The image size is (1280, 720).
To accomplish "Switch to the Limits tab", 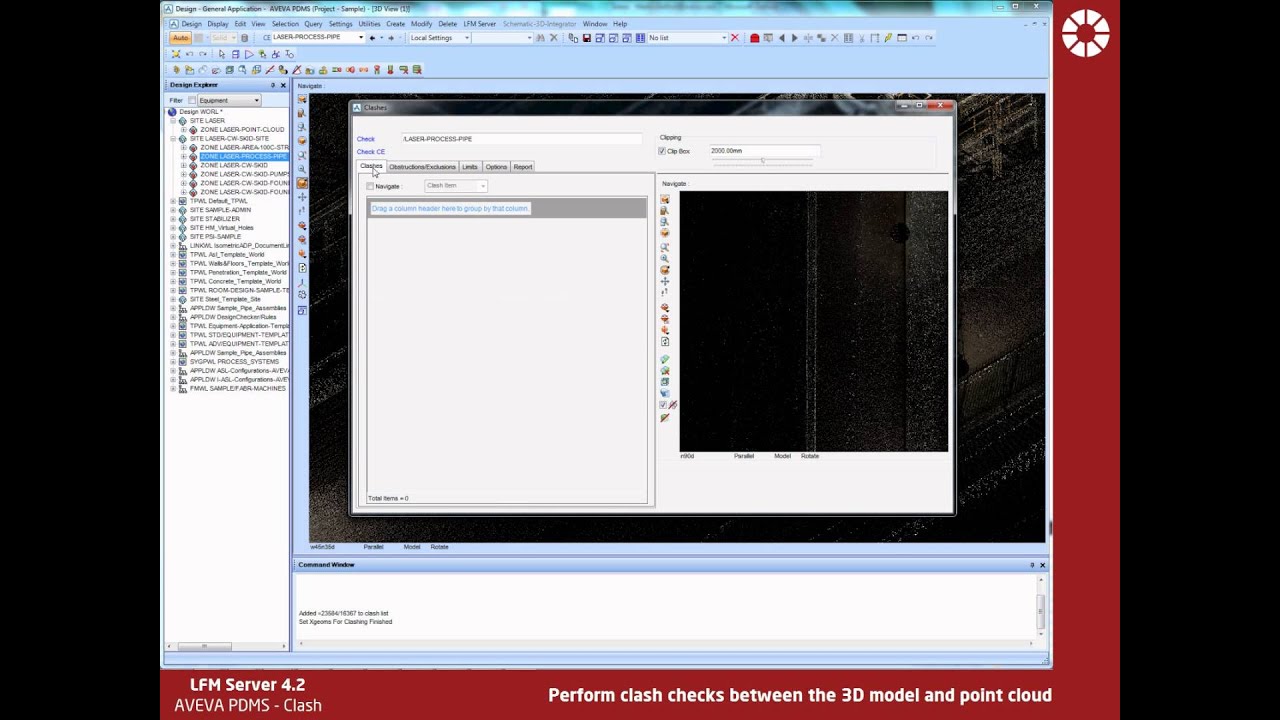I will tap(470, 167).
